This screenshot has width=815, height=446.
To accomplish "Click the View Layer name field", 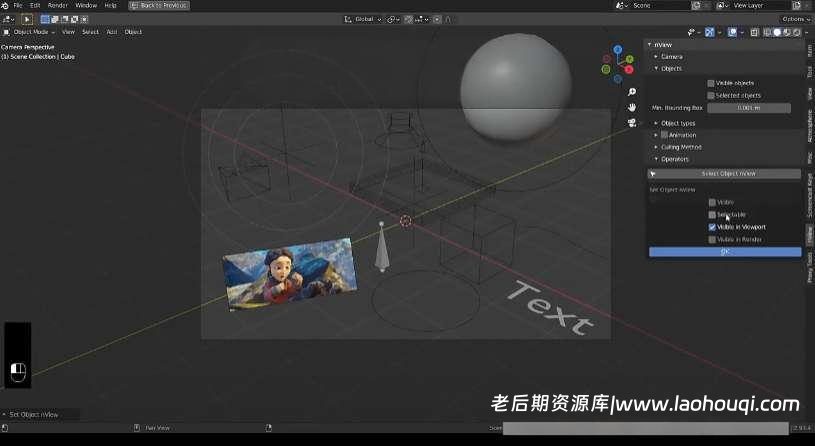I will tap(761, 5).
